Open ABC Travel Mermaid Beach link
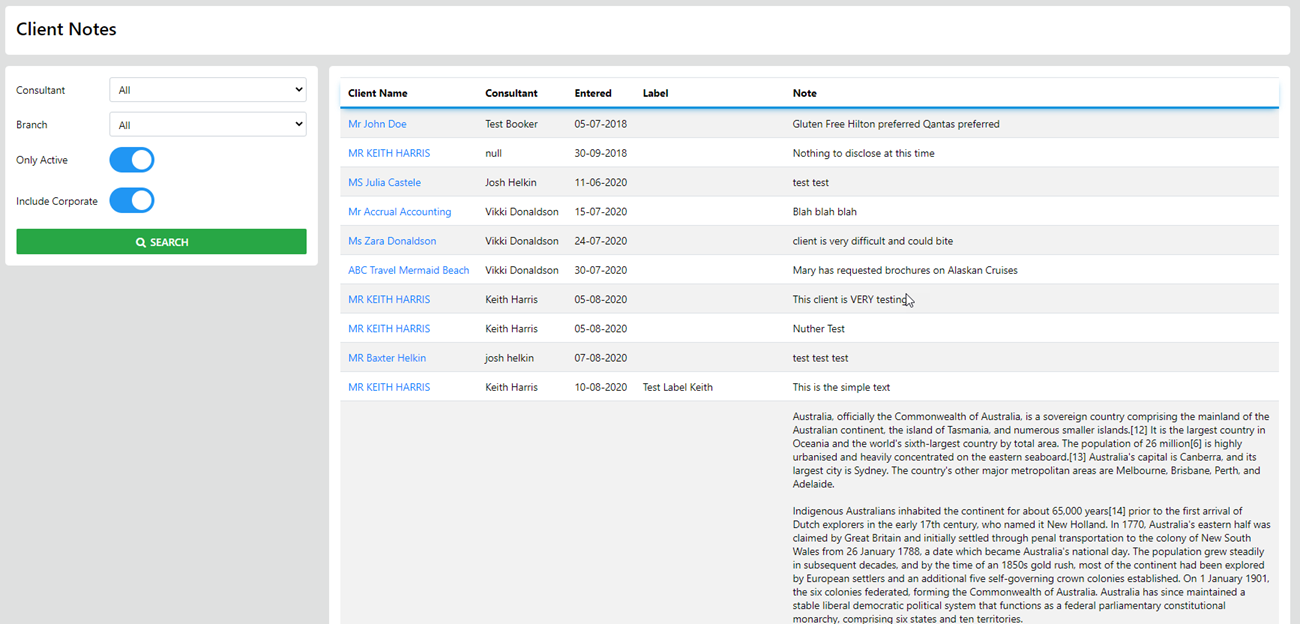Viewport: 1300px width, 624px height. (x=408, y=270)
